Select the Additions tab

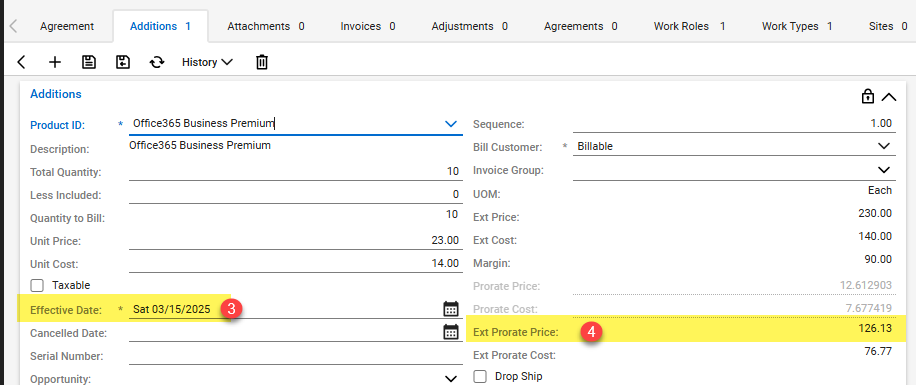tap(160, 26)
